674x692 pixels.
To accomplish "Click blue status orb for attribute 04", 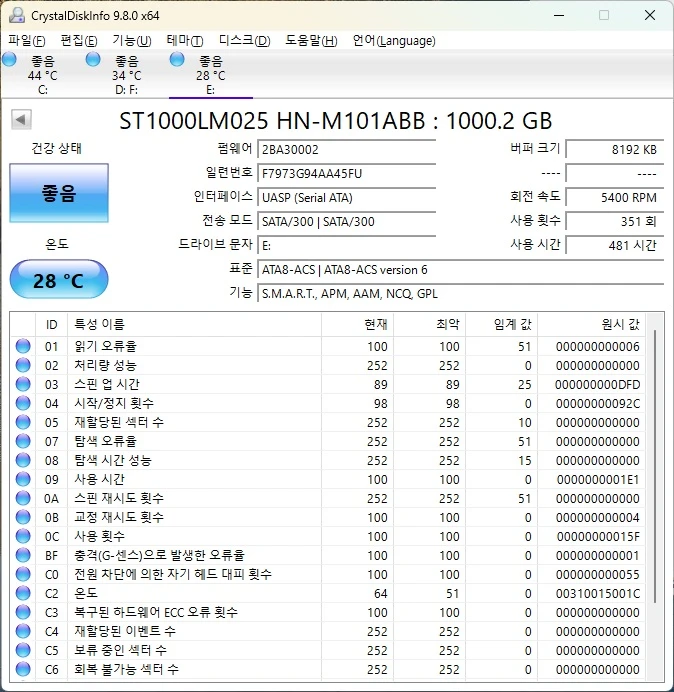I will (23, 403).
